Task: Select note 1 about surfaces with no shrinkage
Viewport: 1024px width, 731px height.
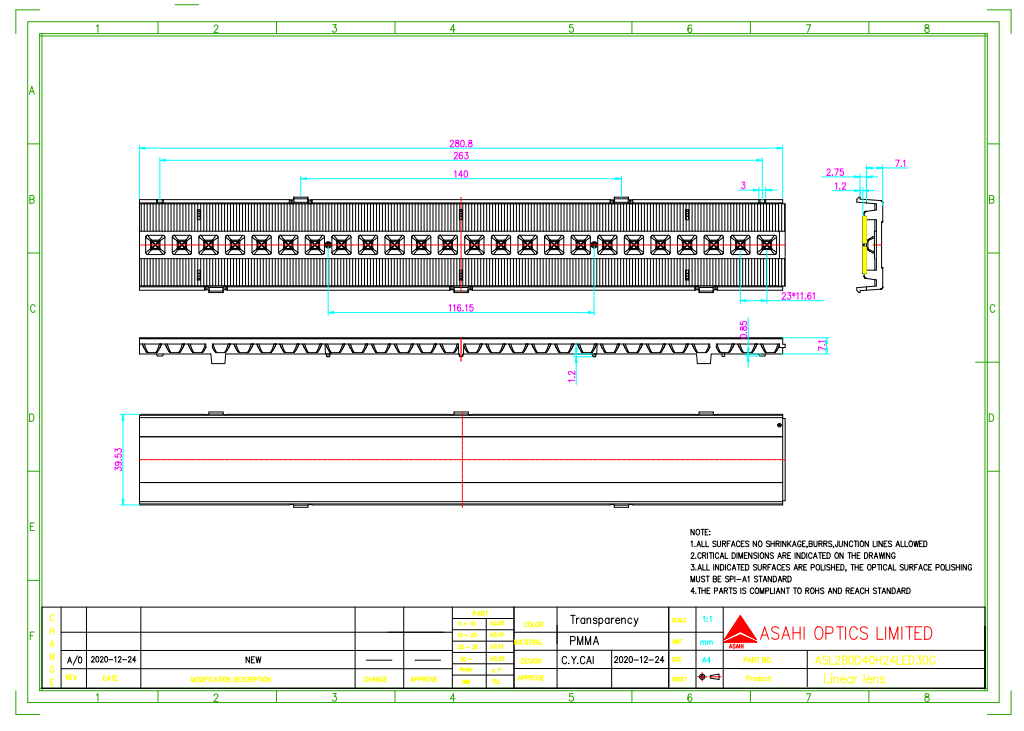Action: 808,544
